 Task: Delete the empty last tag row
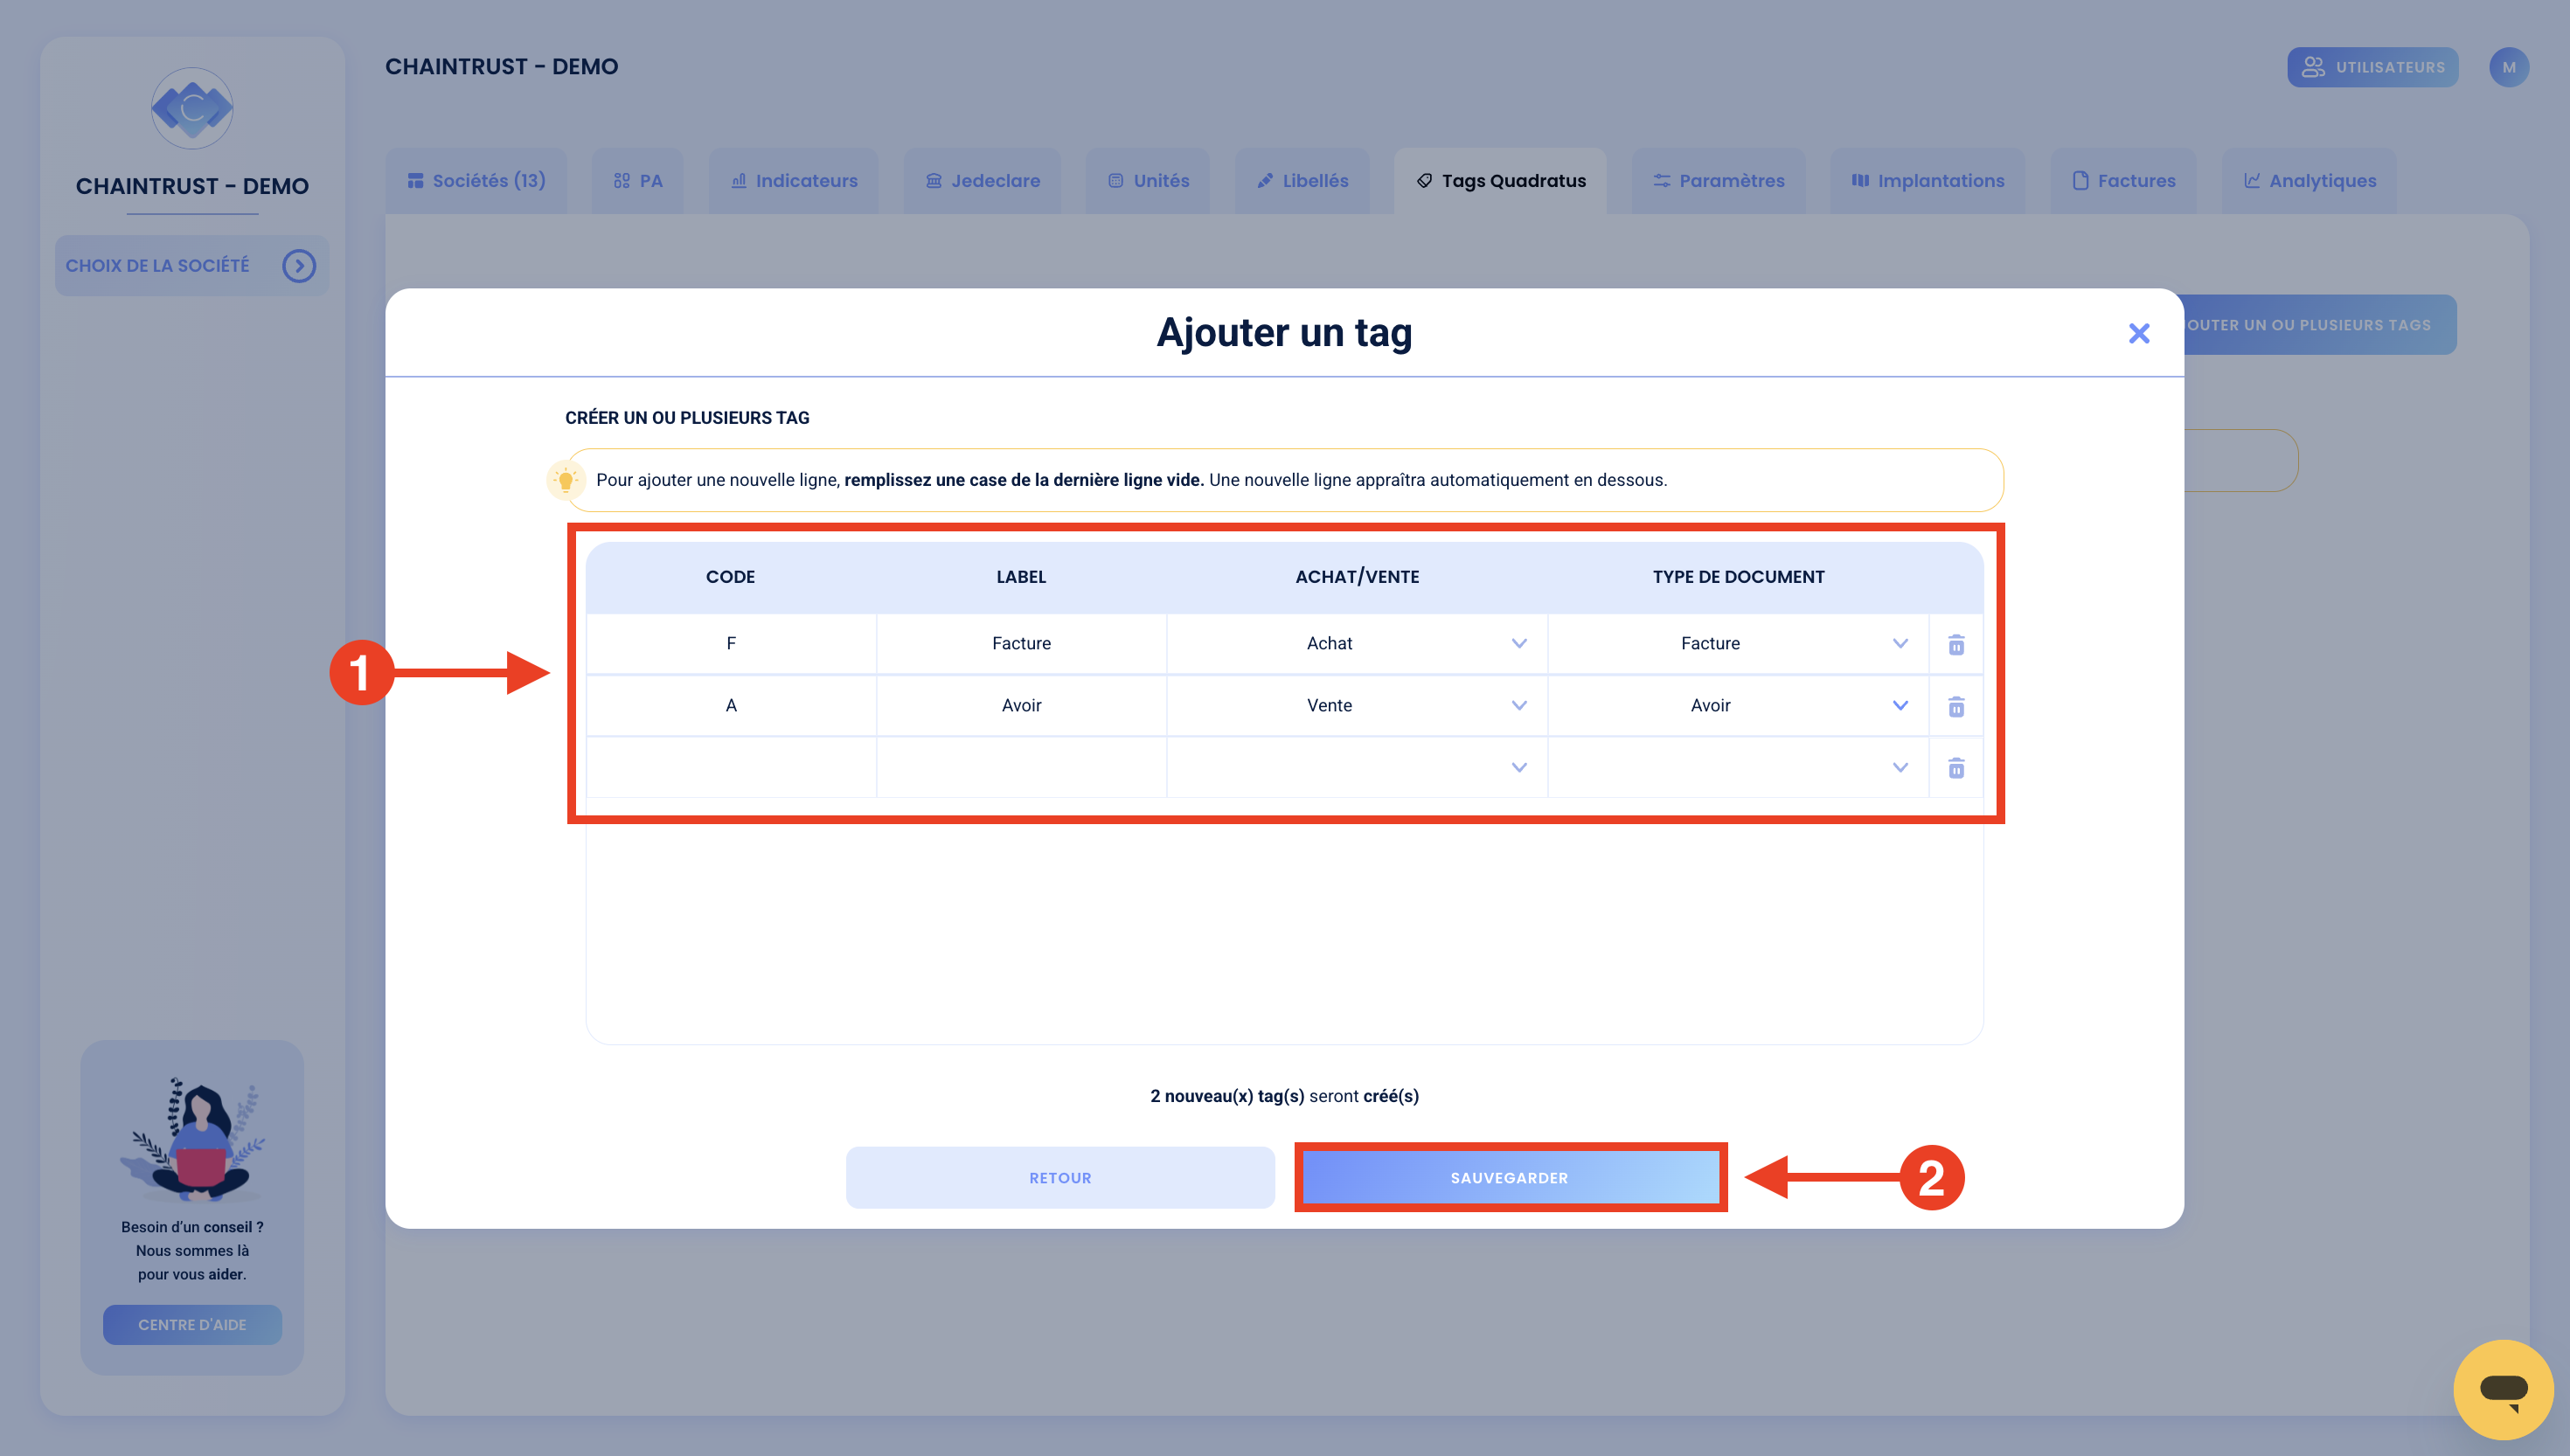(x=1956, y=767)
